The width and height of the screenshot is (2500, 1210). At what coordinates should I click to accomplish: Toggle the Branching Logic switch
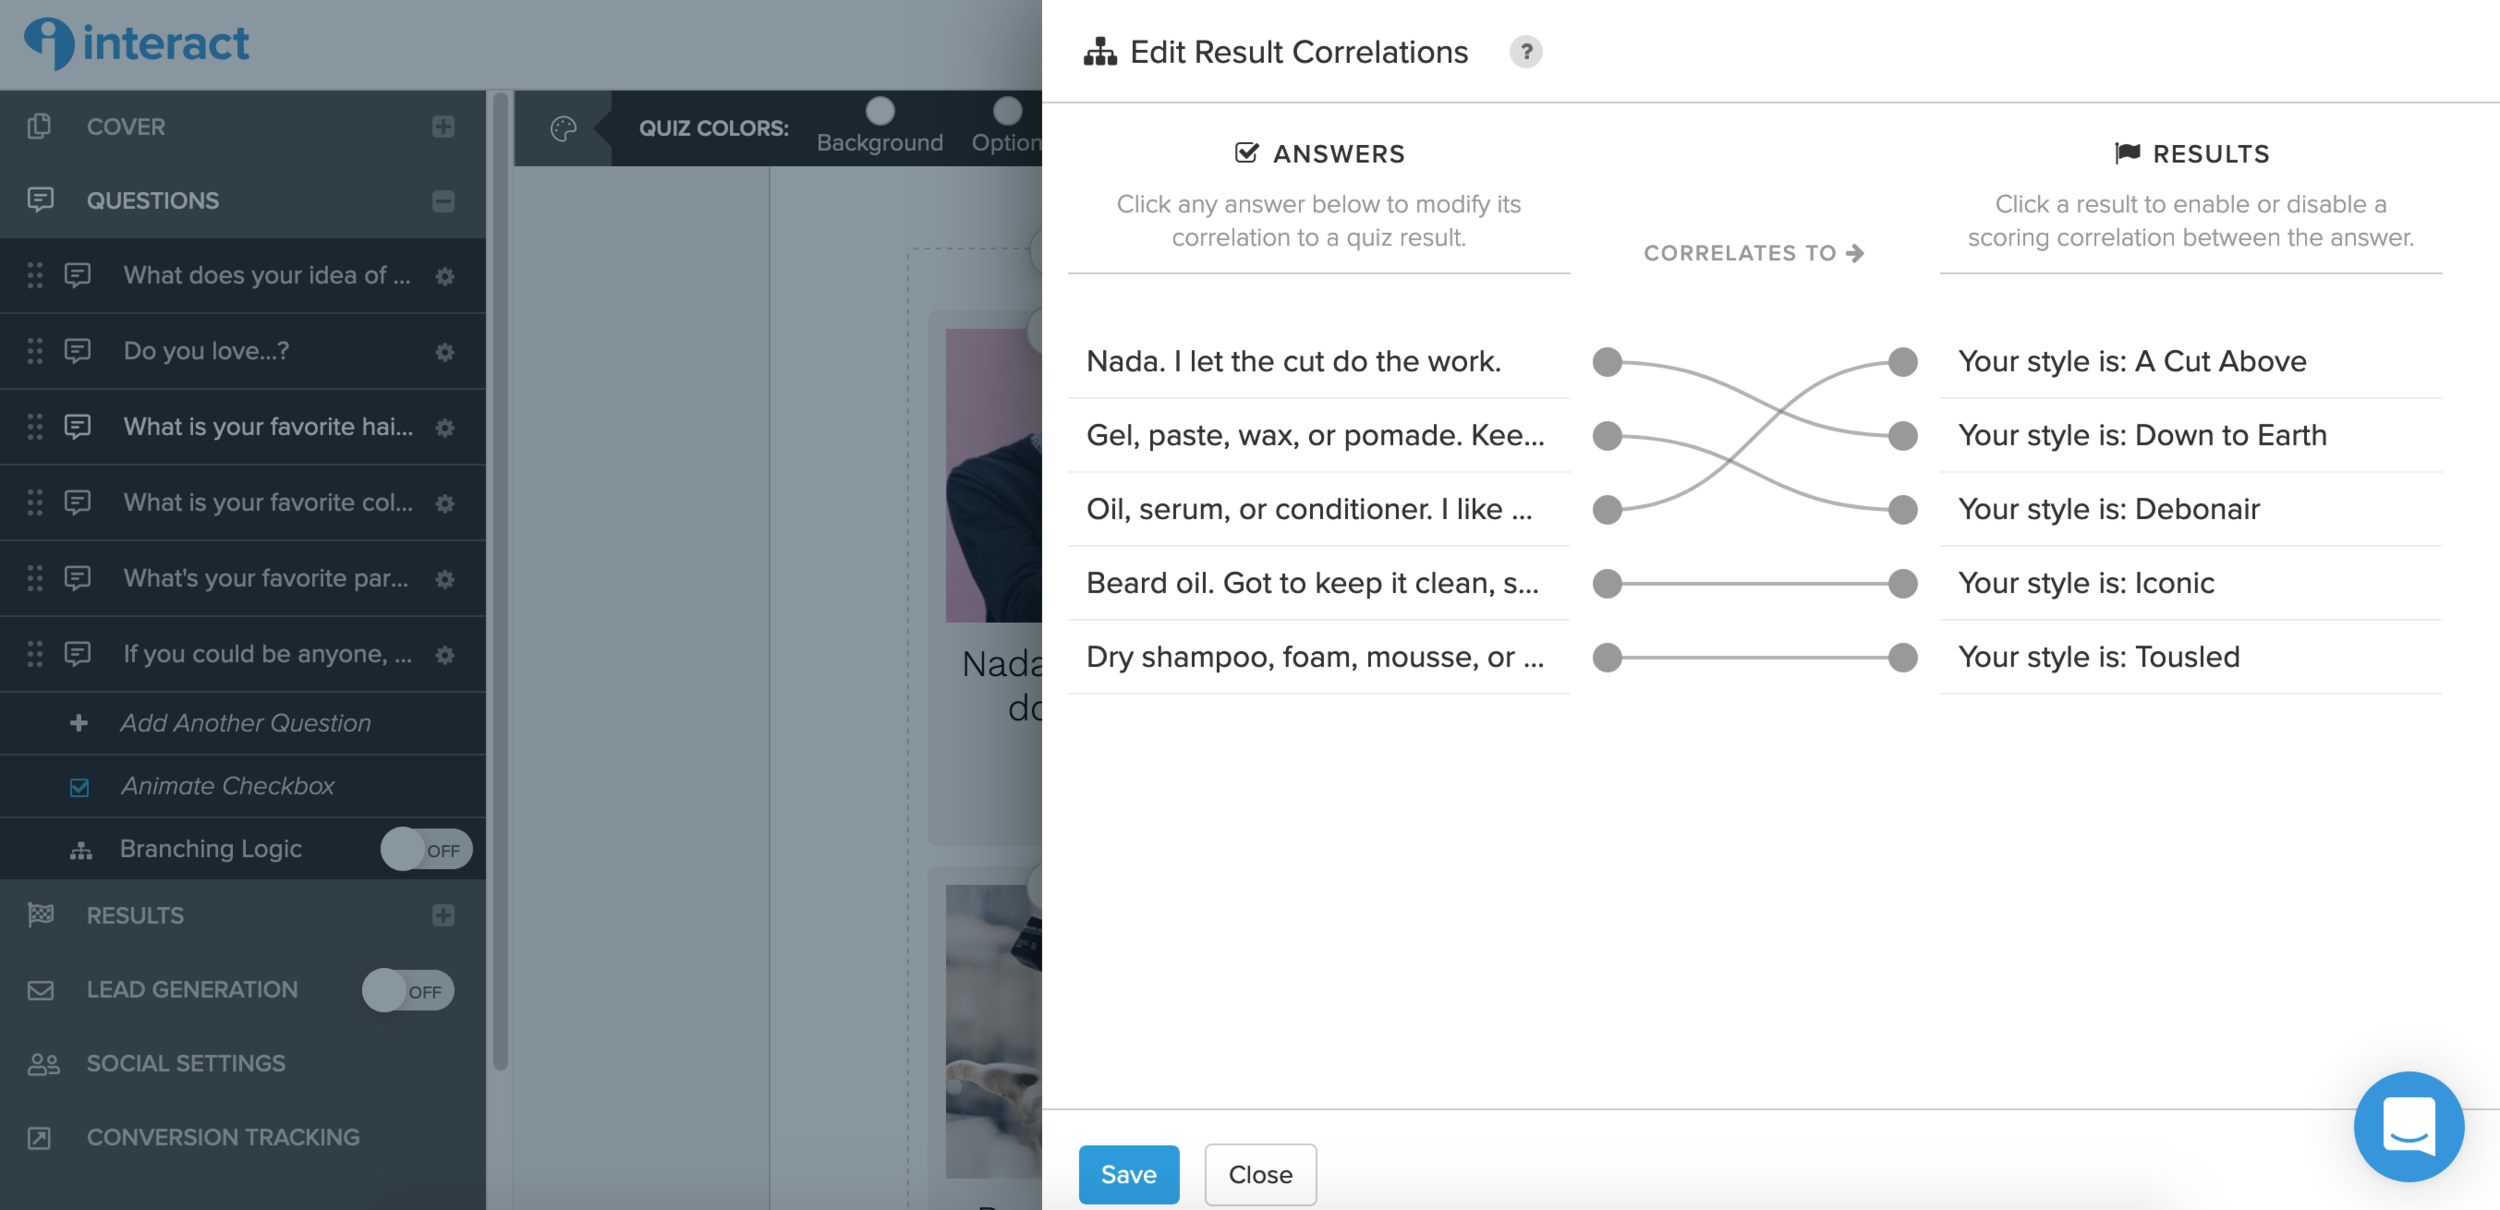pos(426,849)
